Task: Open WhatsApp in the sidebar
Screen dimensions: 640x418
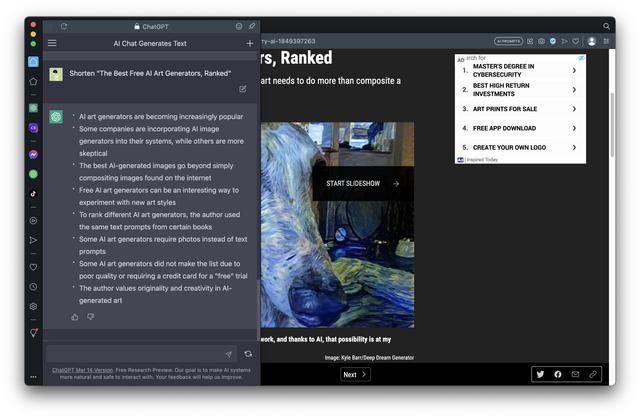Action: pos(33,174)
